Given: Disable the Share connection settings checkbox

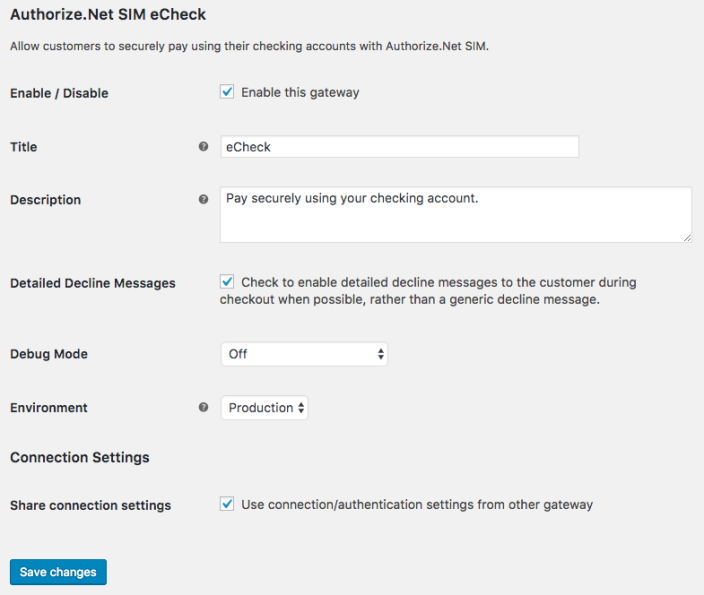Looking at the screenshot, I should [x=227, y=504].
